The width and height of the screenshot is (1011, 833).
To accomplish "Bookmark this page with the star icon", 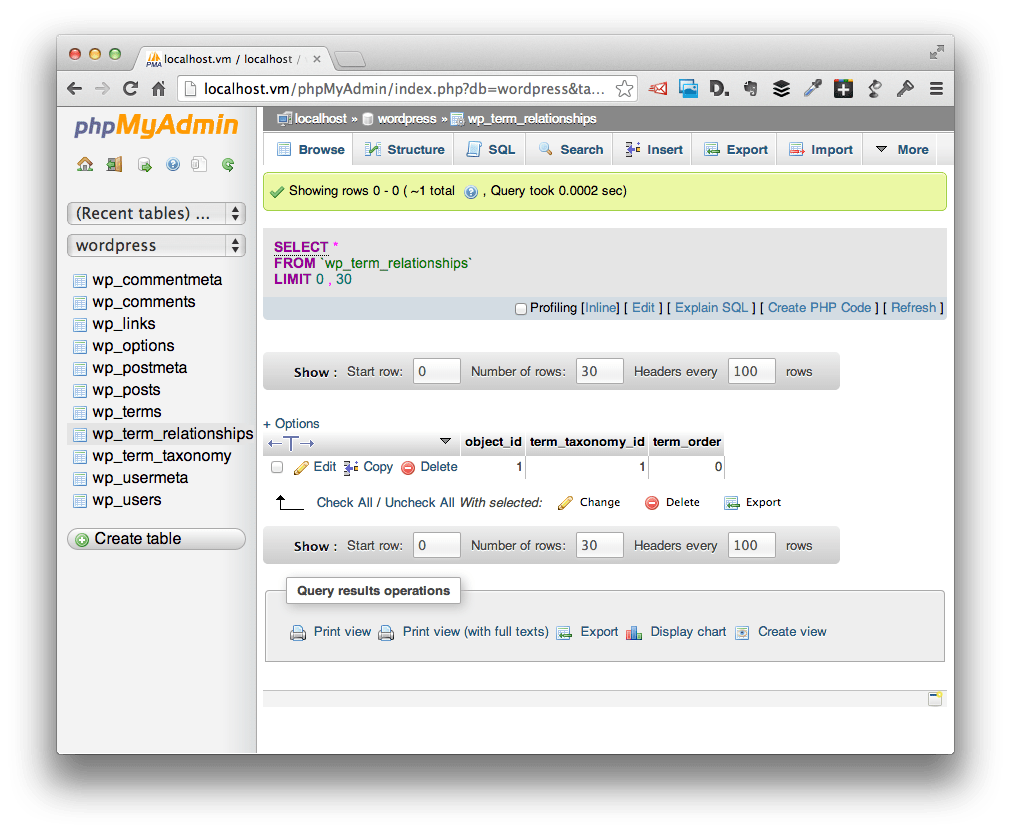I will [624, 89].
